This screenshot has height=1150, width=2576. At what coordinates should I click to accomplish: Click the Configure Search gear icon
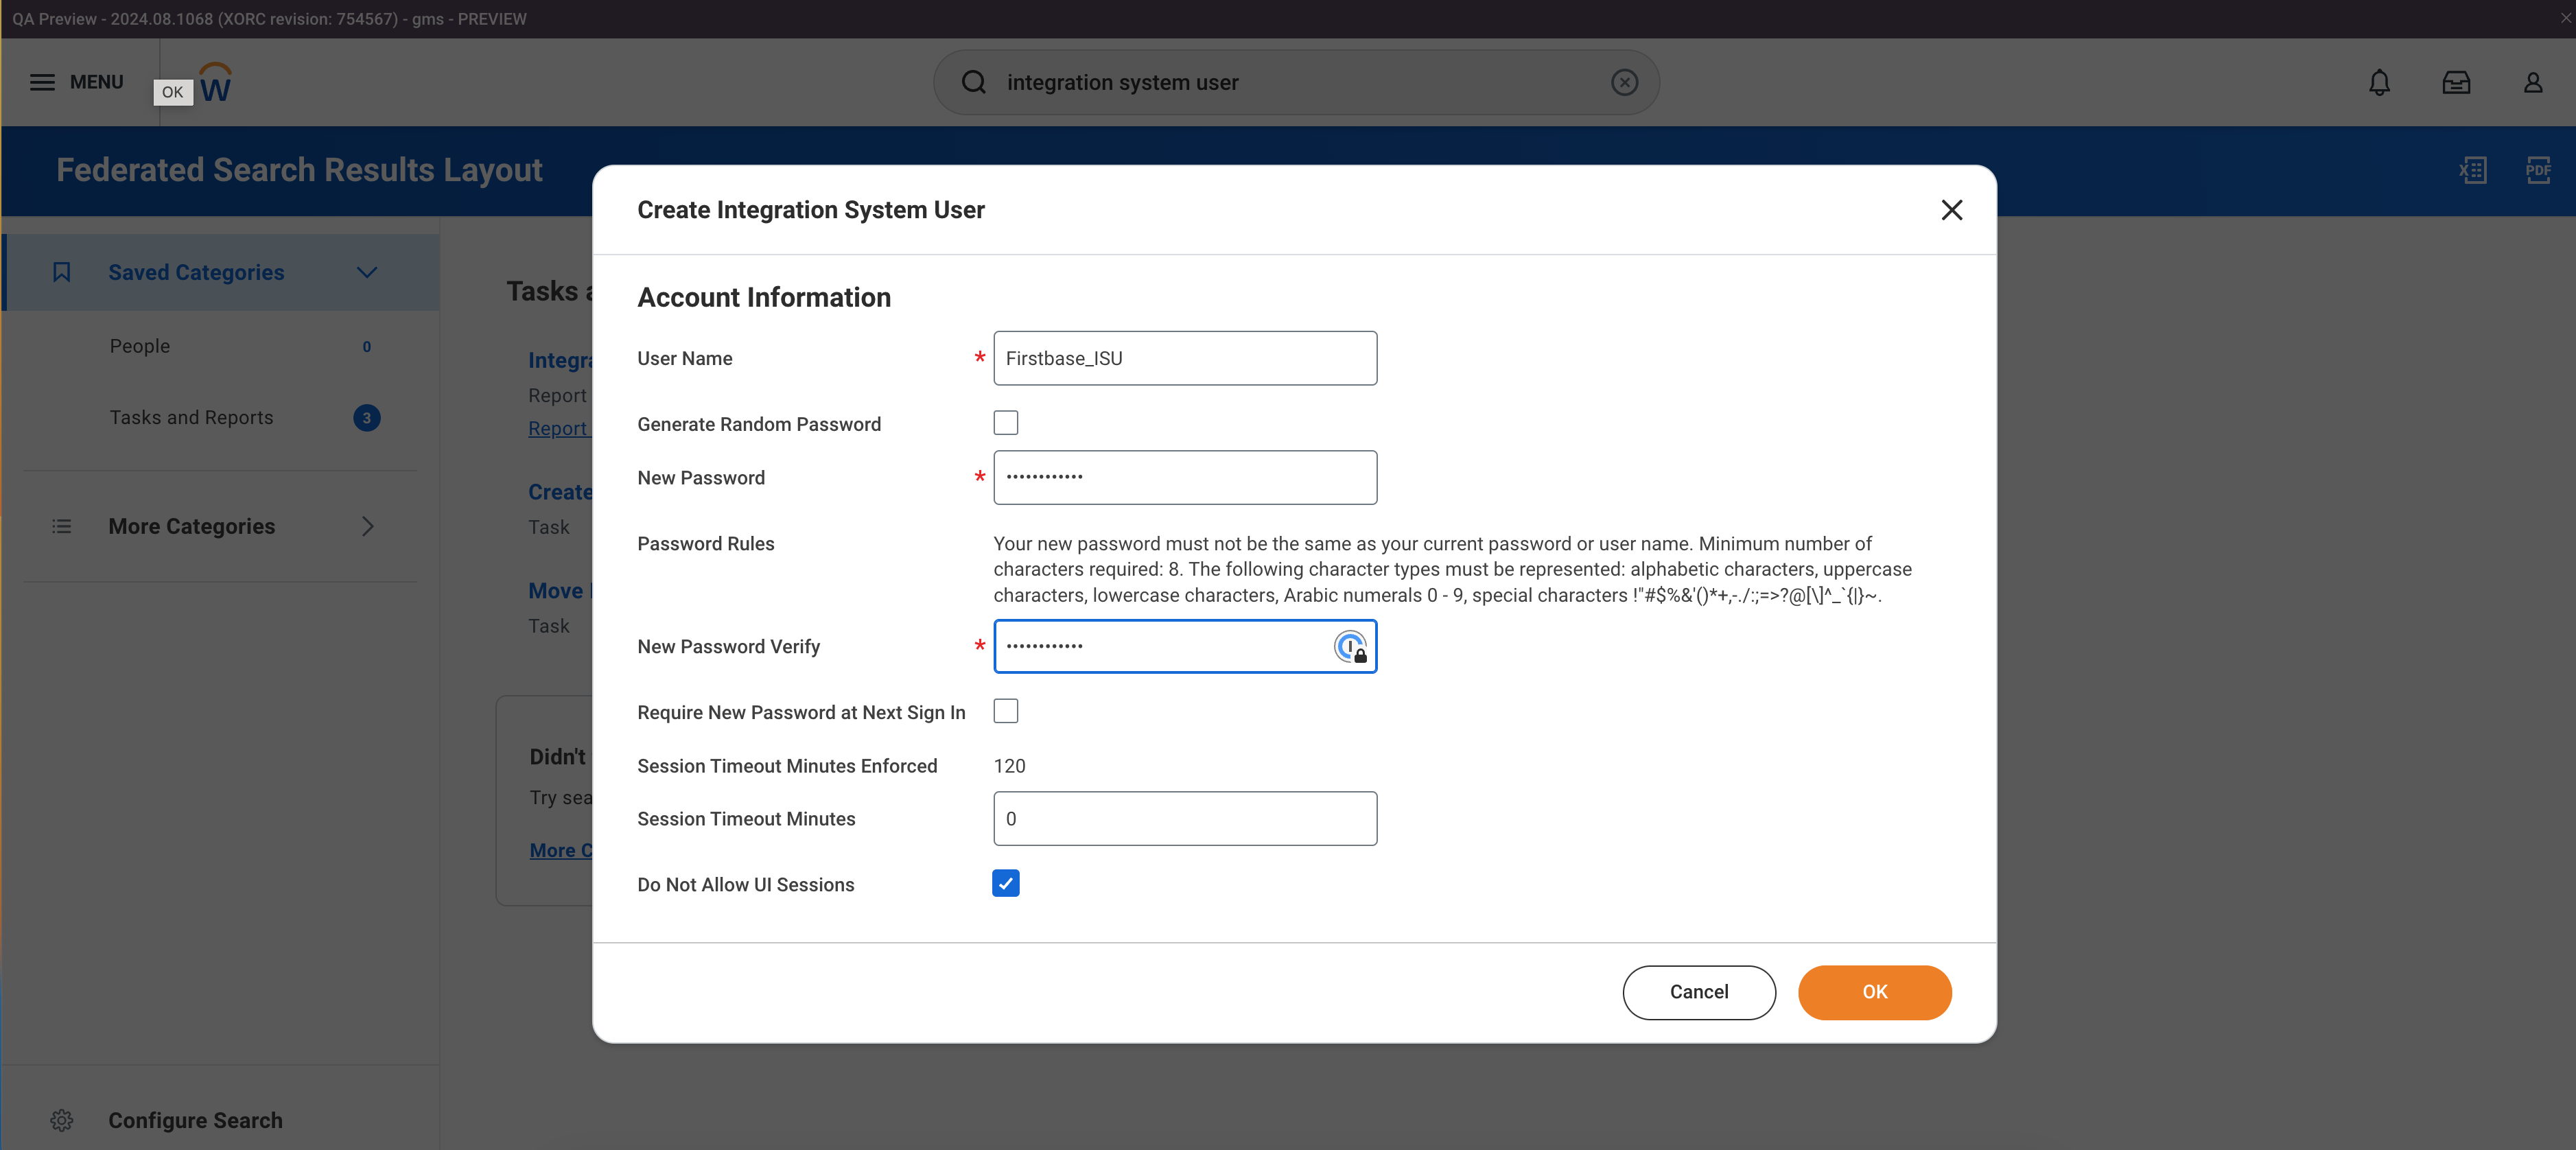[62, 1120]
